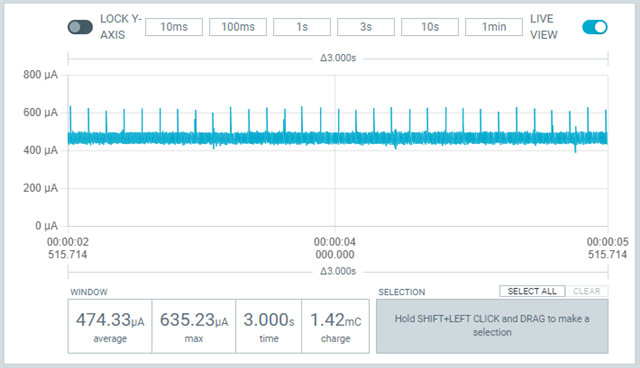
Task: Set time window to 100ms
Action: [x=238, y=27]
